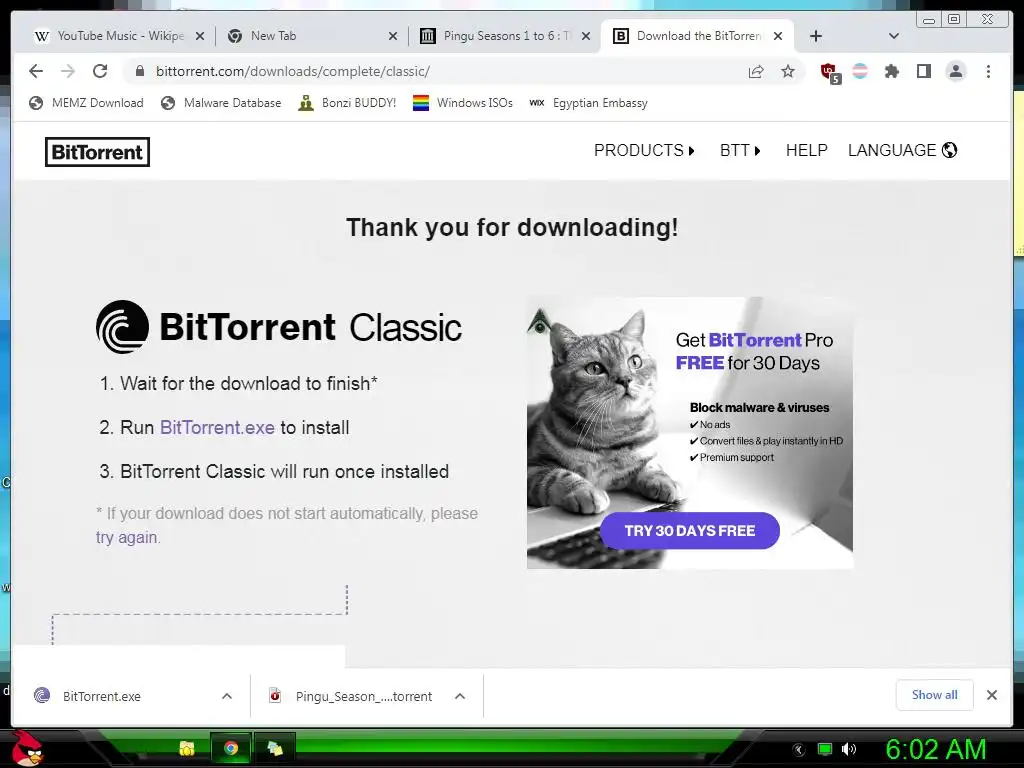
Task: Open downloaded BitTorrent.exe file
Action: pyautogui.click(x=102, y=696)
